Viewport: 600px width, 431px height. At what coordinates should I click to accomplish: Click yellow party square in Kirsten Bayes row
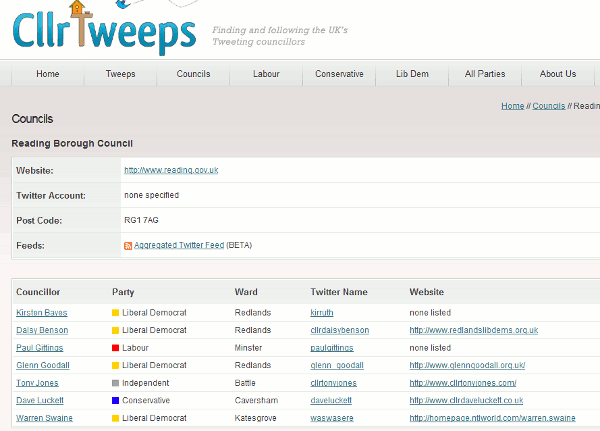click(115, 313)
